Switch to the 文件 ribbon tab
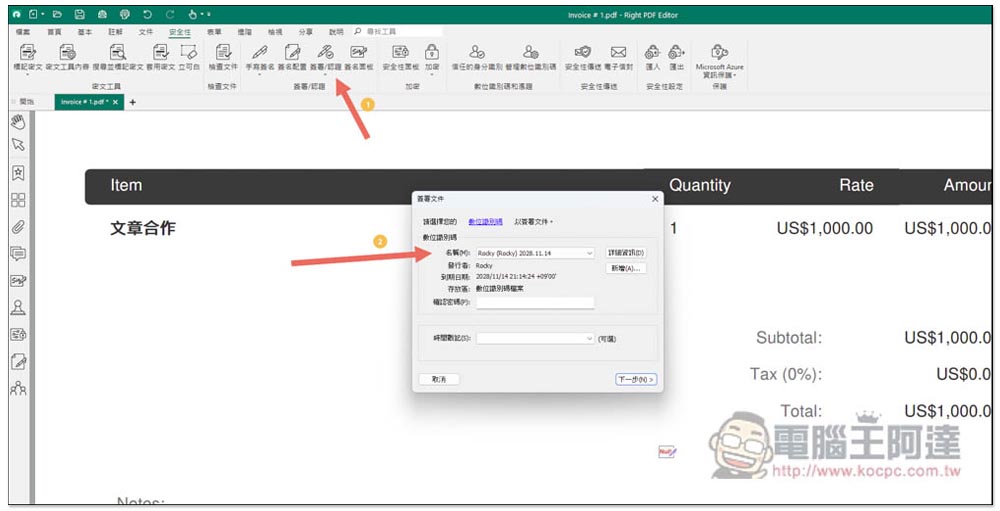This screenshot has height=511, width=1000. coord(145,31)
